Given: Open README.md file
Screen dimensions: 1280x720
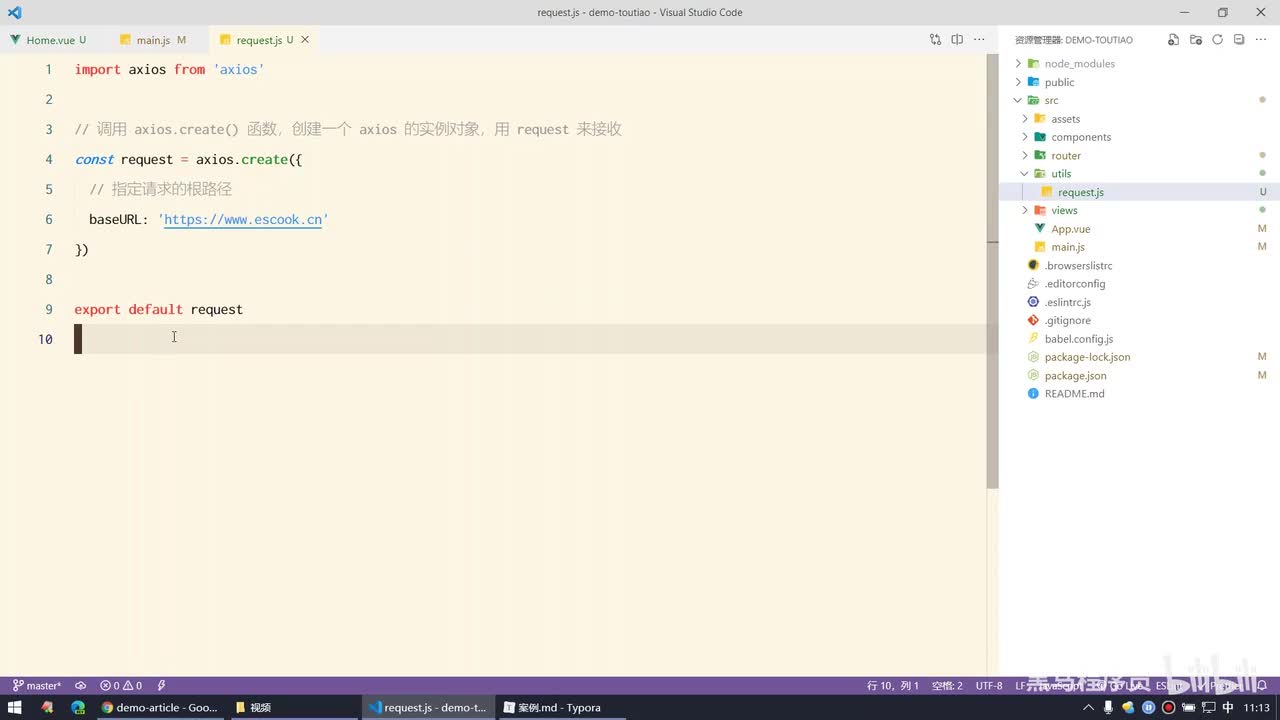Looking at the screenshot, I should click(x=1139, y=394).
